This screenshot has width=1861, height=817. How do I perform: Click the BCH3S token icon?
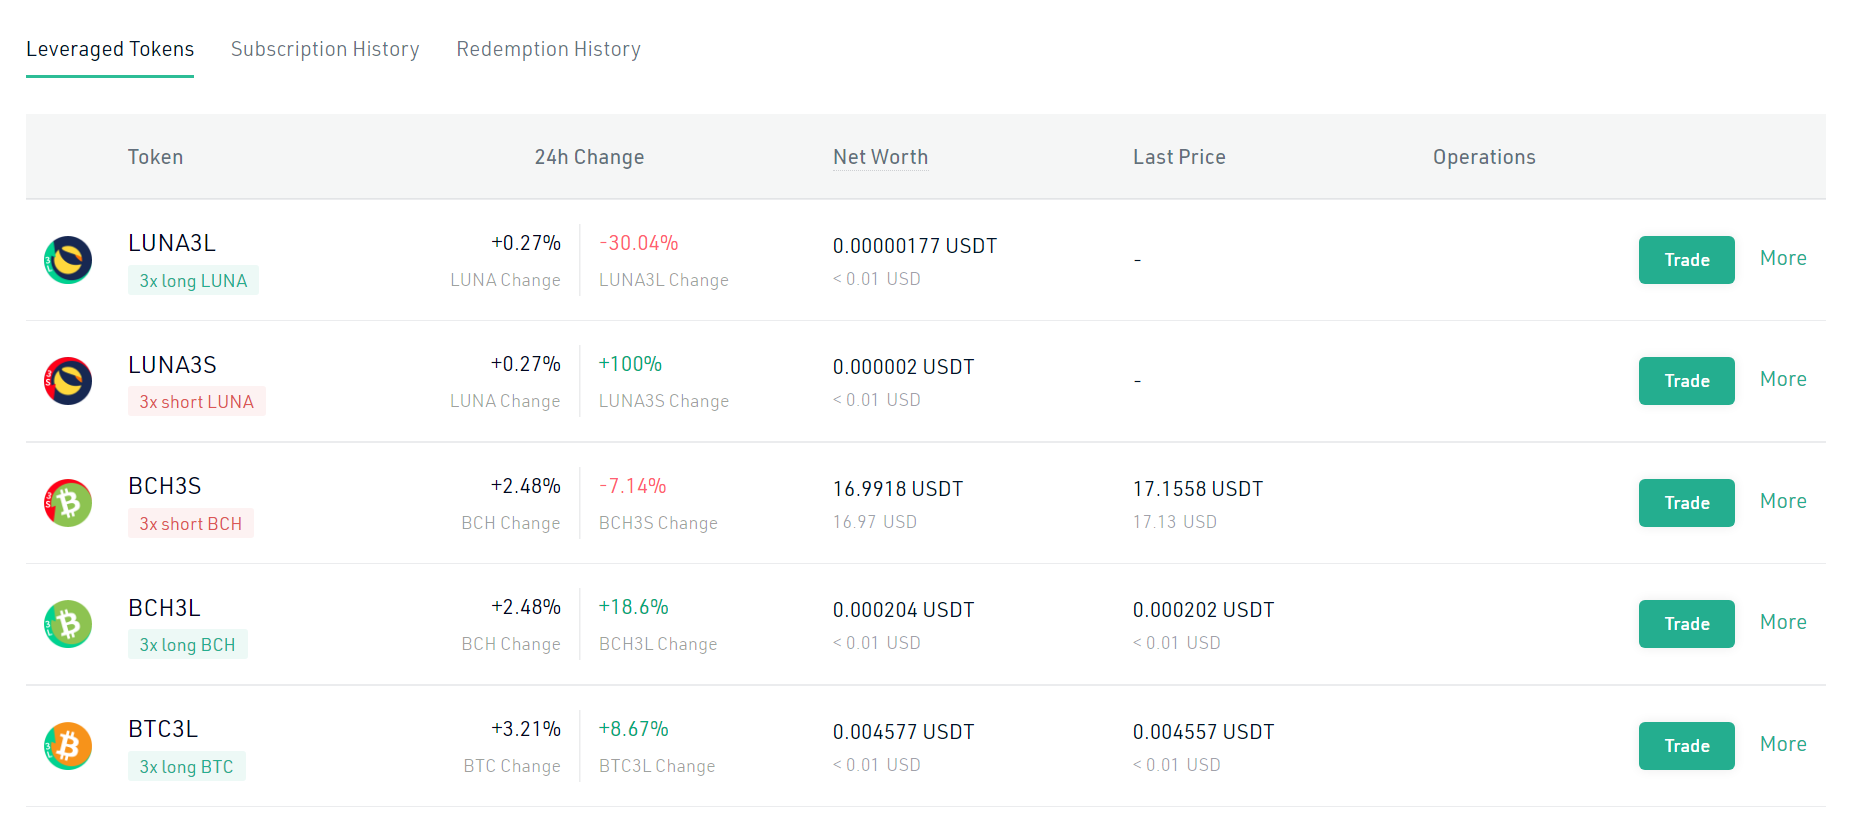tap(68, 503)
